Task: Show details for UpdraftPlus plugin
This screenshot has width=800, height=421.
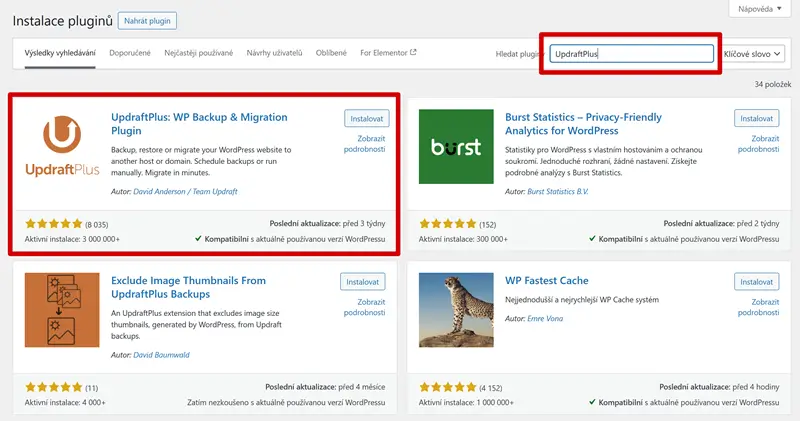Action: [365, 144]
